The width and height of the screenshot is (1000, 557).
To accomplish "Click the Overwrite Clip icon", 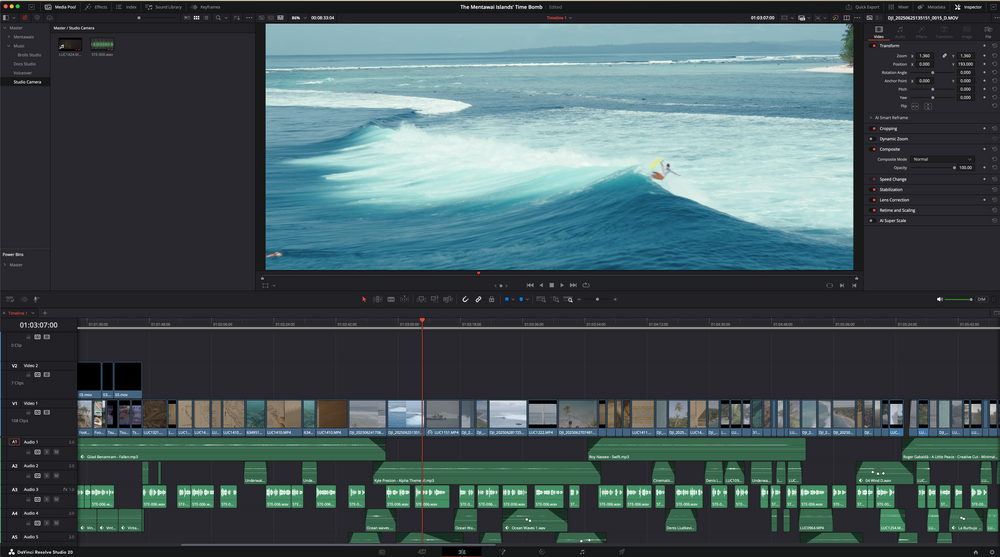I will 434,299.
